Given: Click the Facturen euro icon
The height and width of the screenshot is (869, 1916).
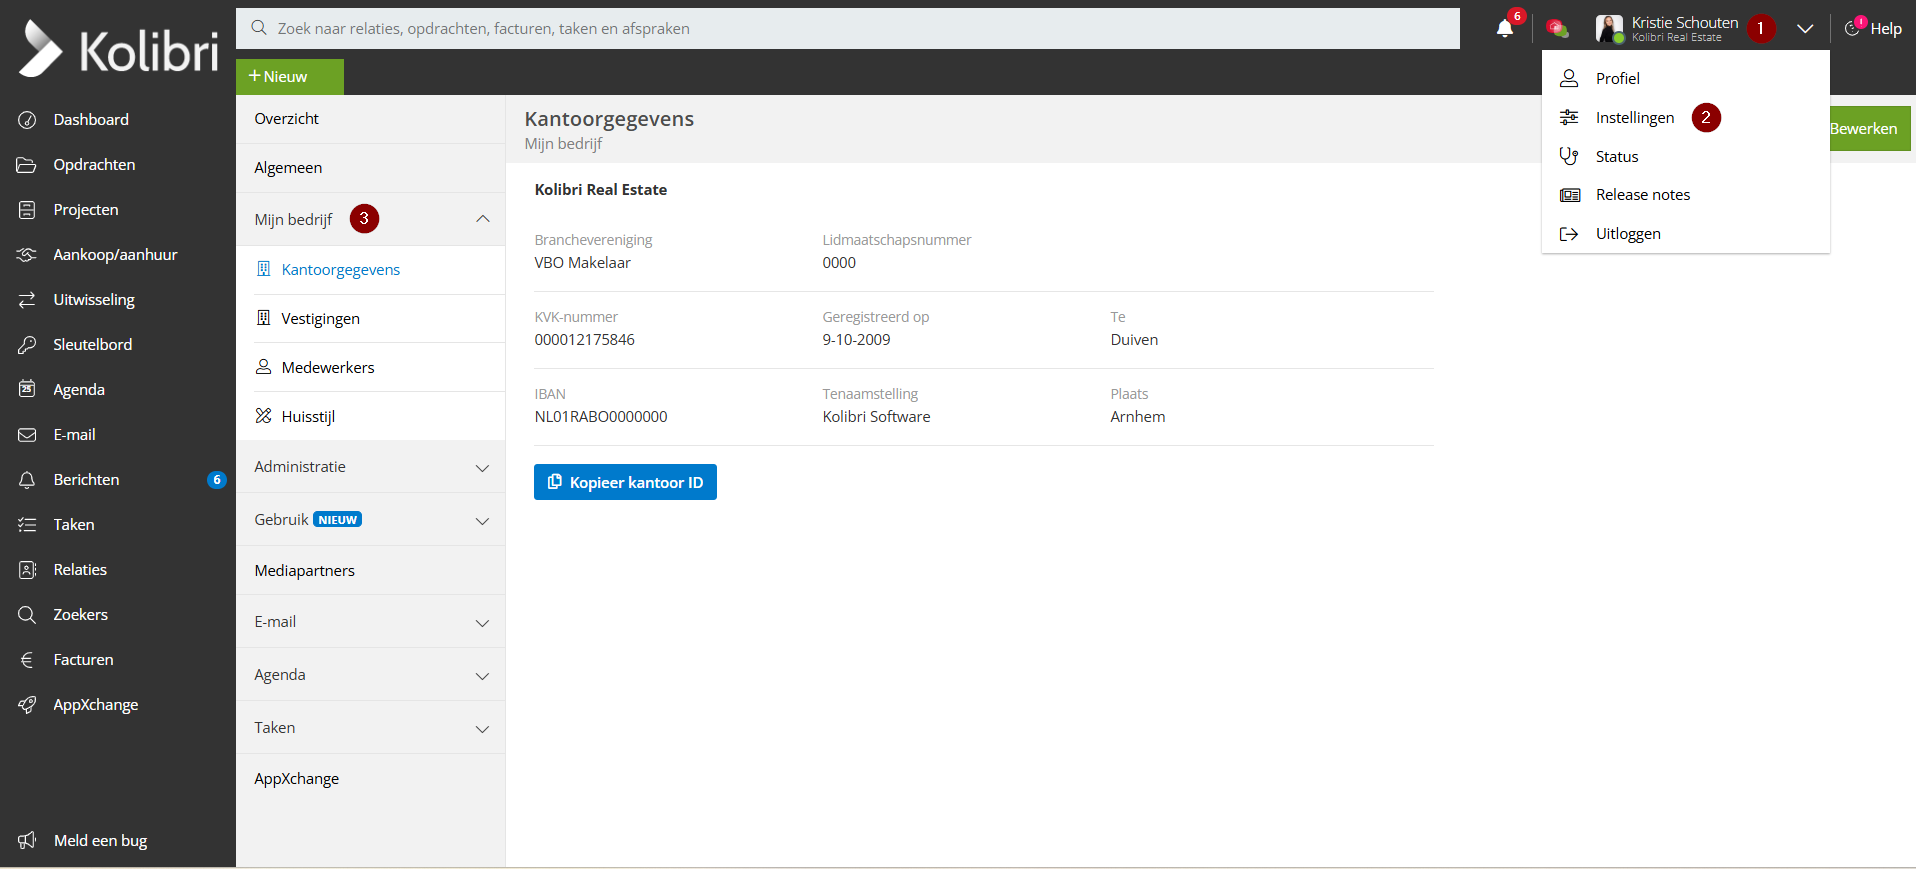Looking at the screenshot, I should click(x=27, y=660).
